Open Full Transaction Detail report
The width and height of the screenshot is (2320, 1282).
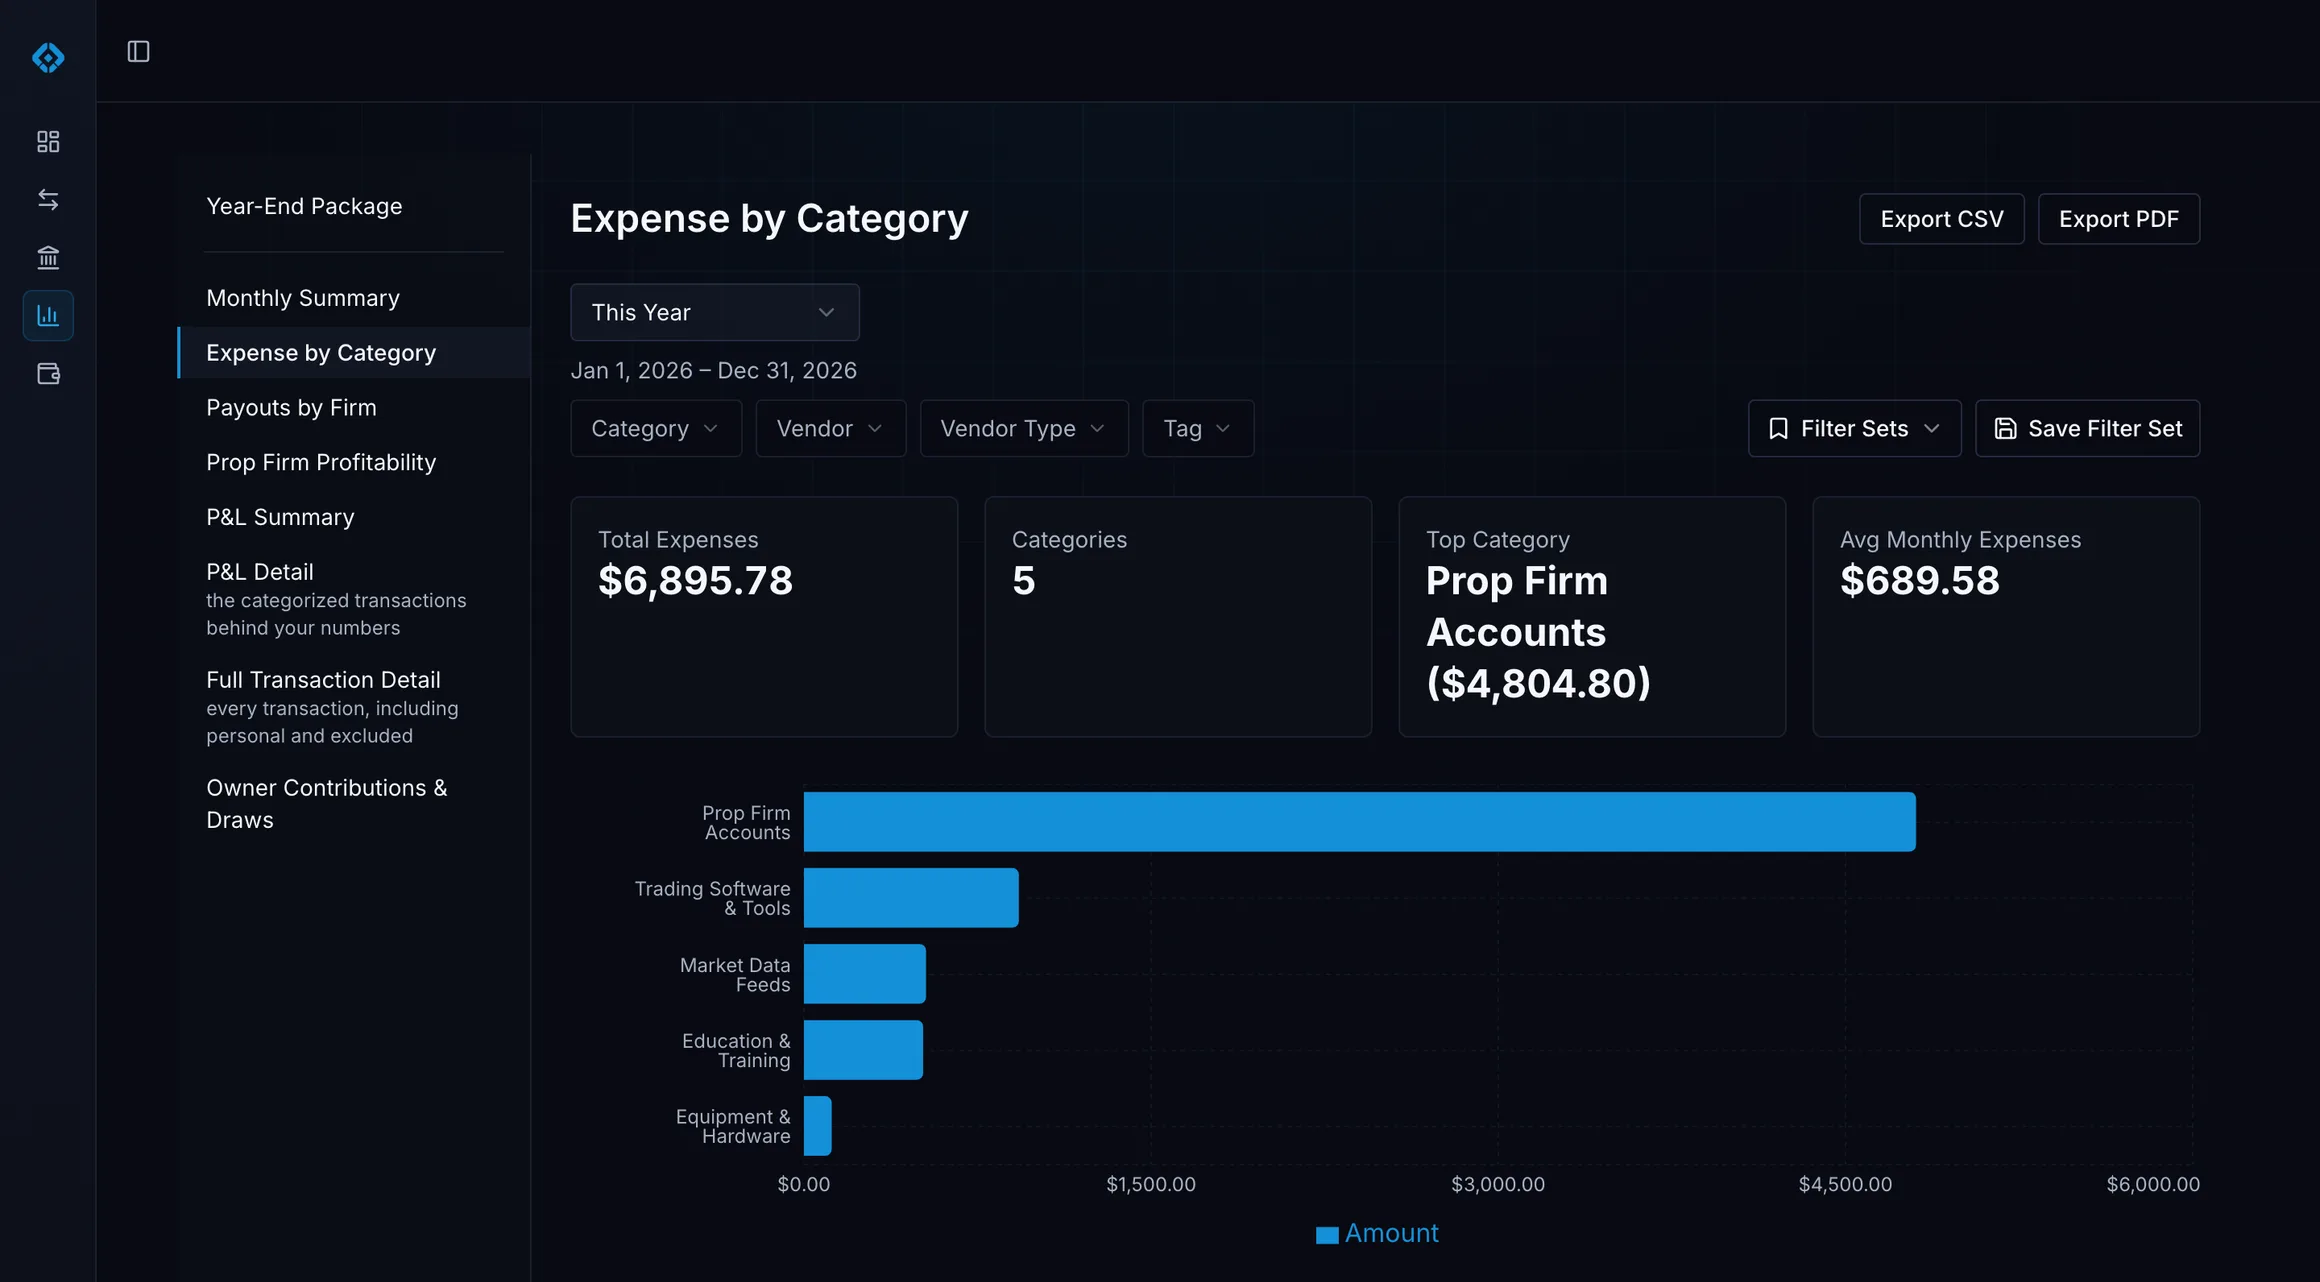pos(332,707)
